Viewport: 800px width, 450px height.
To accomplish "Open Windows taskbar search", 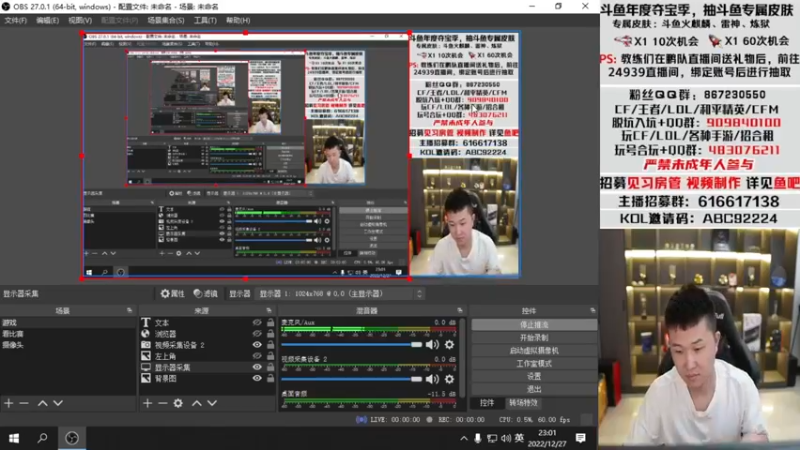I will point(42,438).
